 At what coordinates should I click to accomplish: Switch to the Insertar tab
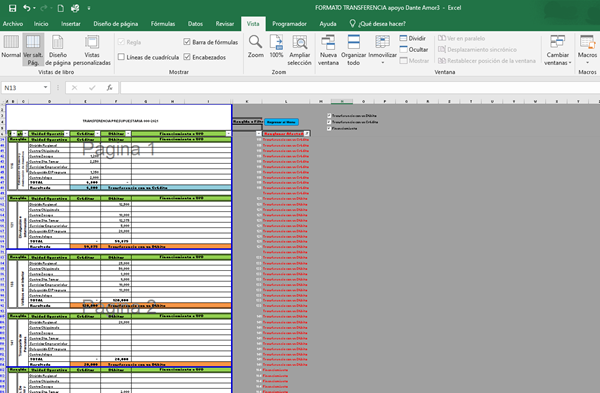71,24
